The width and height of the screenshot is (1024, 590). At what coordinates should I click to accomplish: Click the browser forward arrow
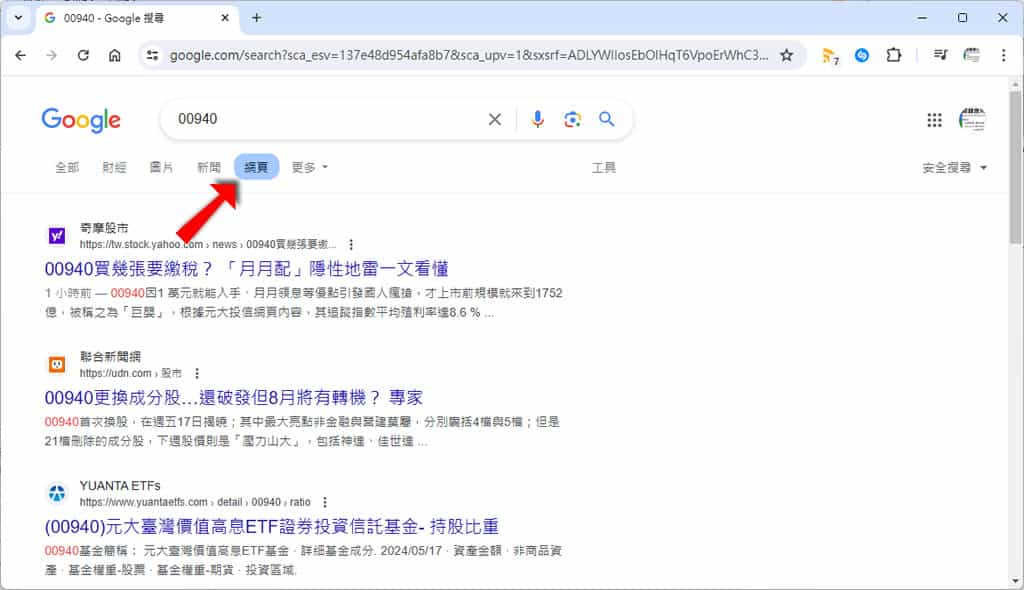click(x=52, y=56)
